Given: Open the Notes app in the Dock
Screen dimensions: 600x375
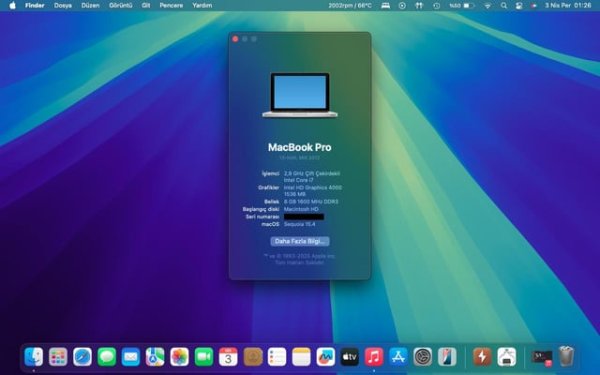Looking at the screenshot, I should pos(301,357).
